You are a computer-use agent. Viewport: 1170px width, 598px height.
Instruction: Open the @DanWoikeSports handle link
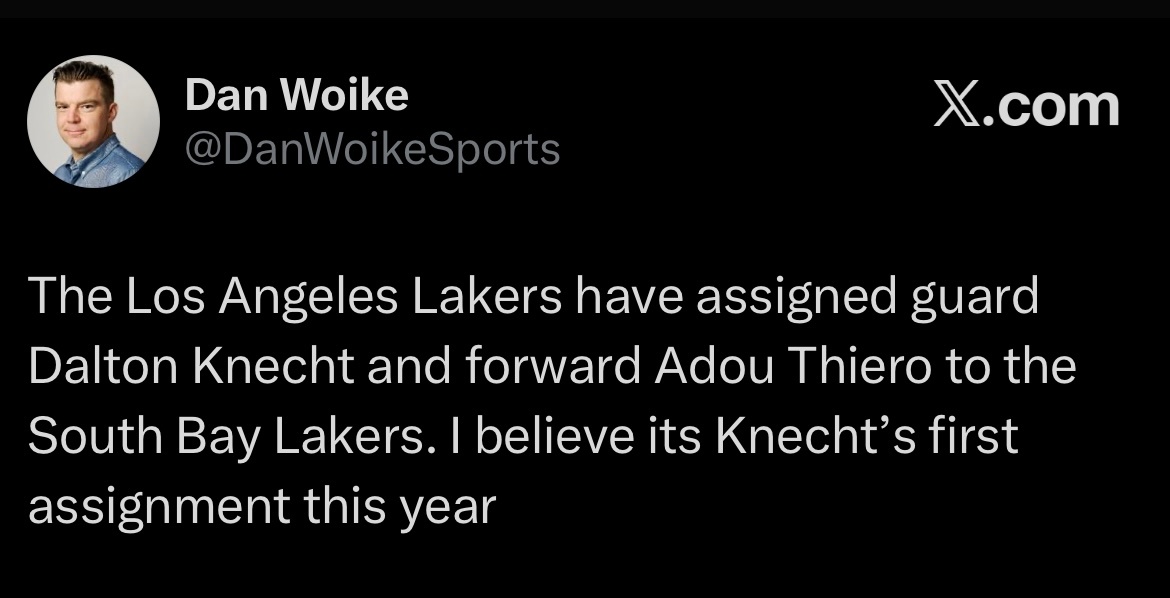click(372, 149)
